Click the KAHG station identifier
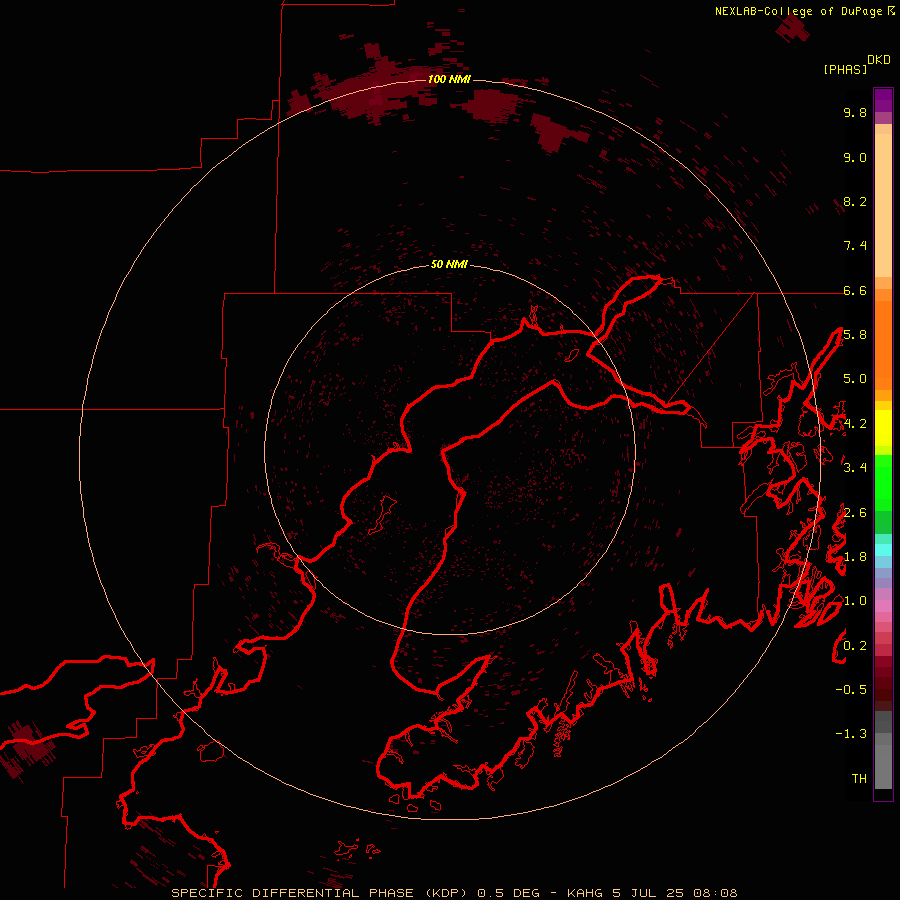The width and height of the screenshot is (900, 900). tap(584, 893)
